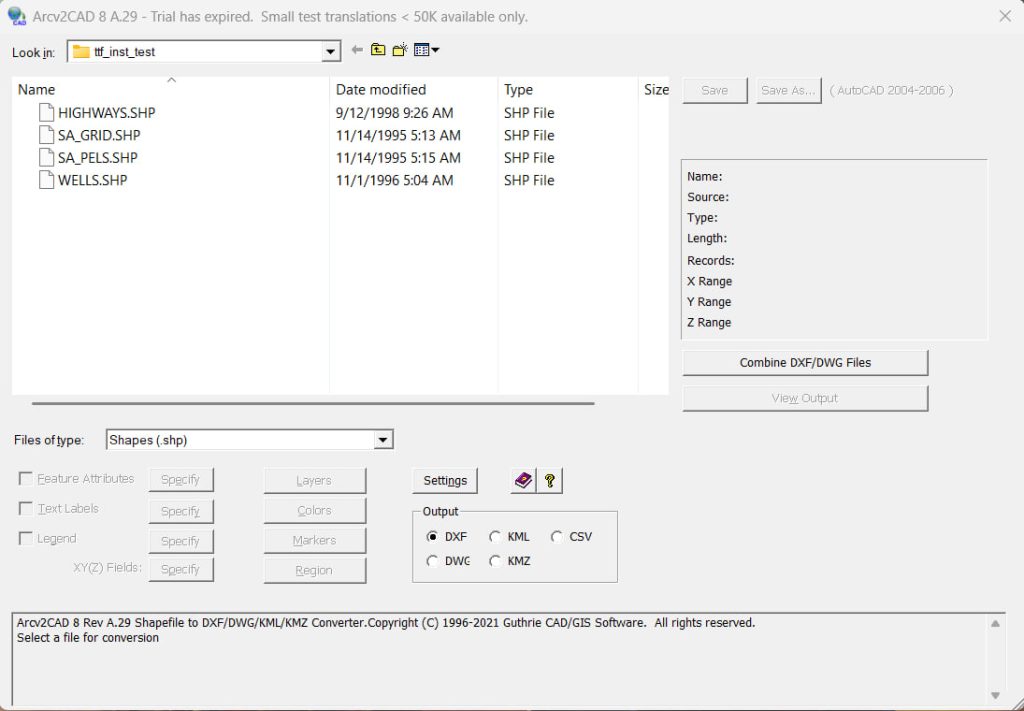Enable the Feature Attributes checkbox
Viewport: 1024px width, 711px height.
pyautogui.click(x=25, y=479)
